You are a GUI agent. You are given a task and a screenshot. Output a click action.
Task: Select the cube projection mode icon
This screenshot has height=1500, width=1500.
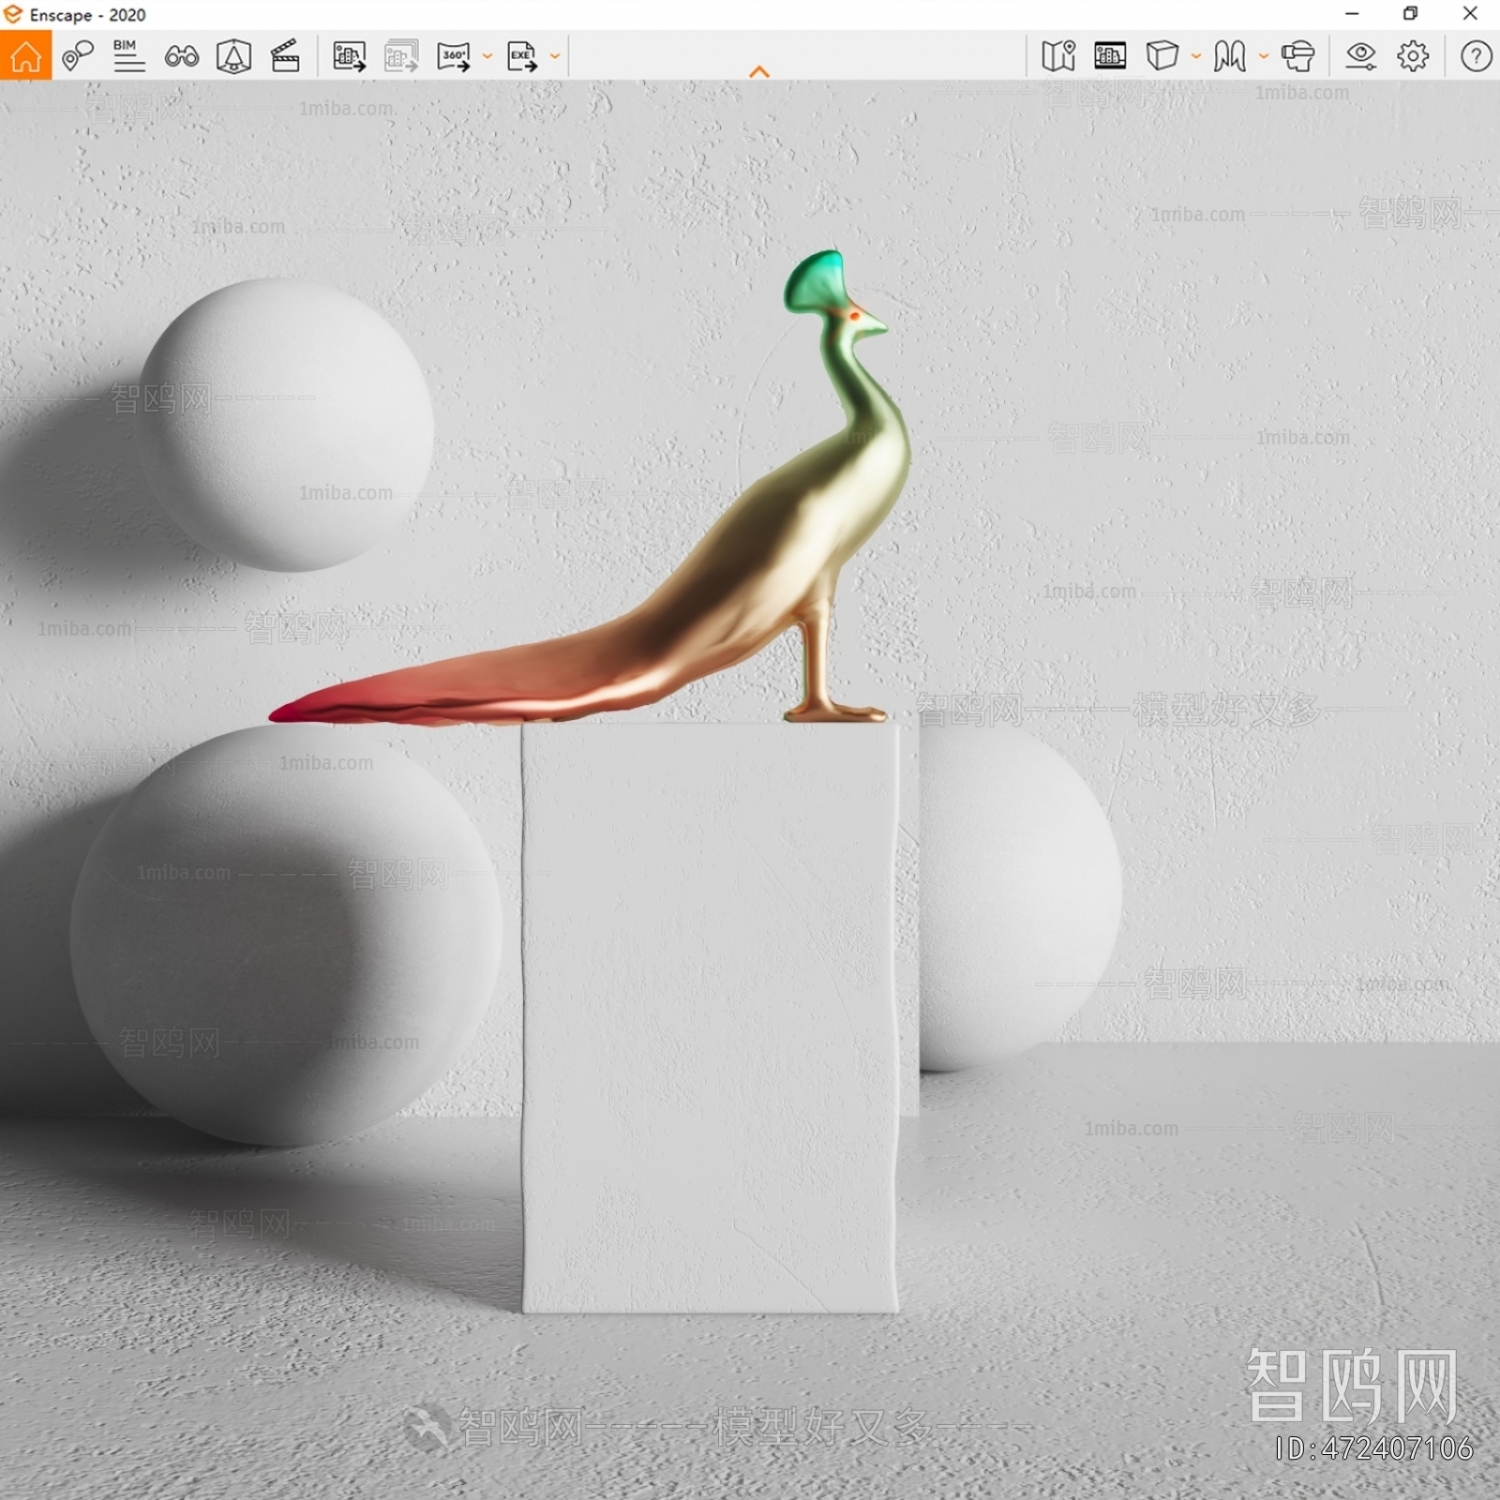pyautogui.click(x=1162, y=56)
